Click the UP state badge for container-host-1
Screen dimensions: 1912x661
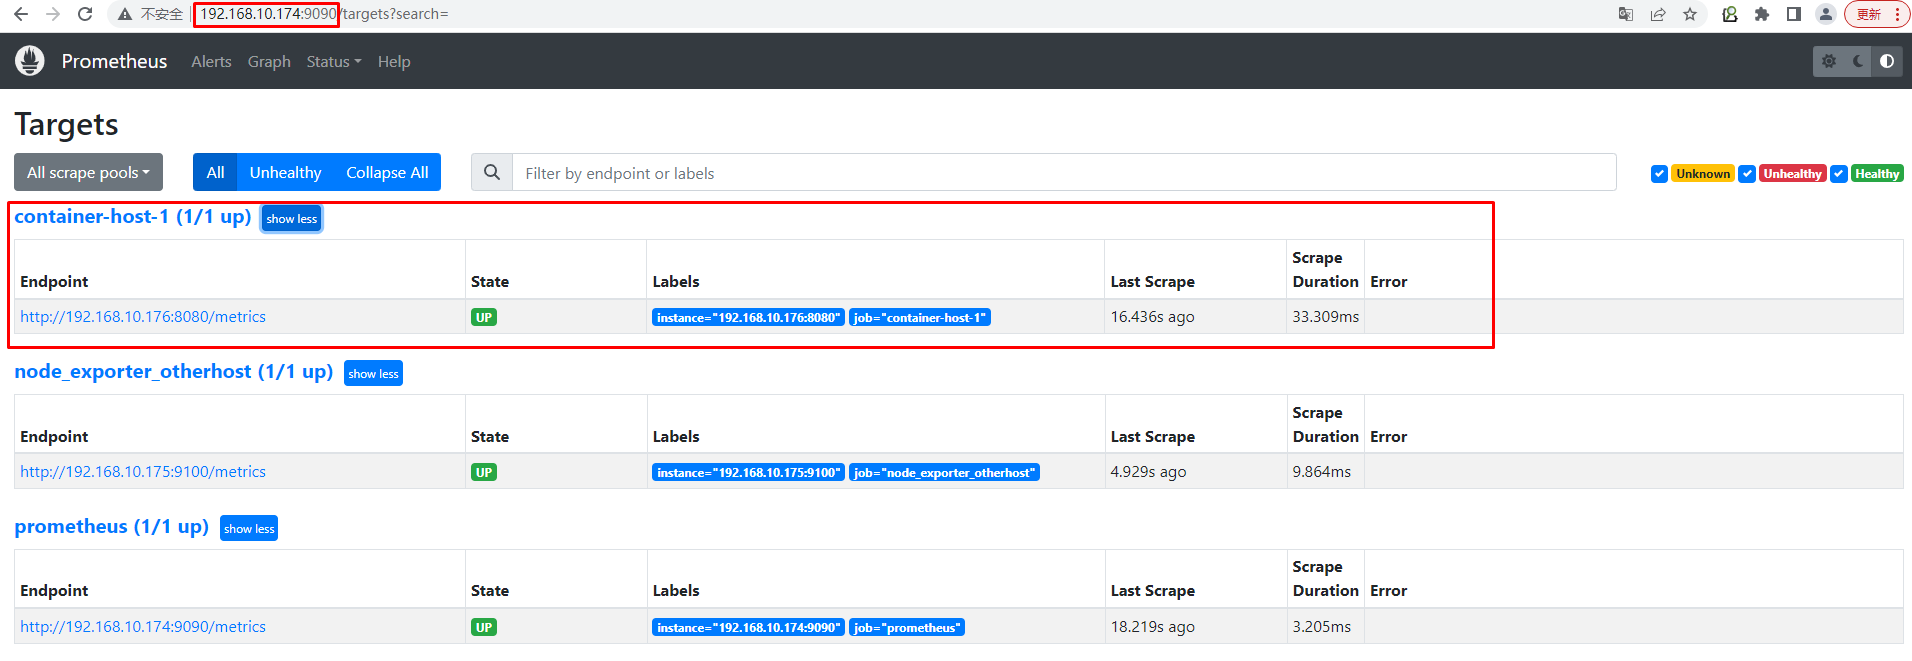click(484, 317)
